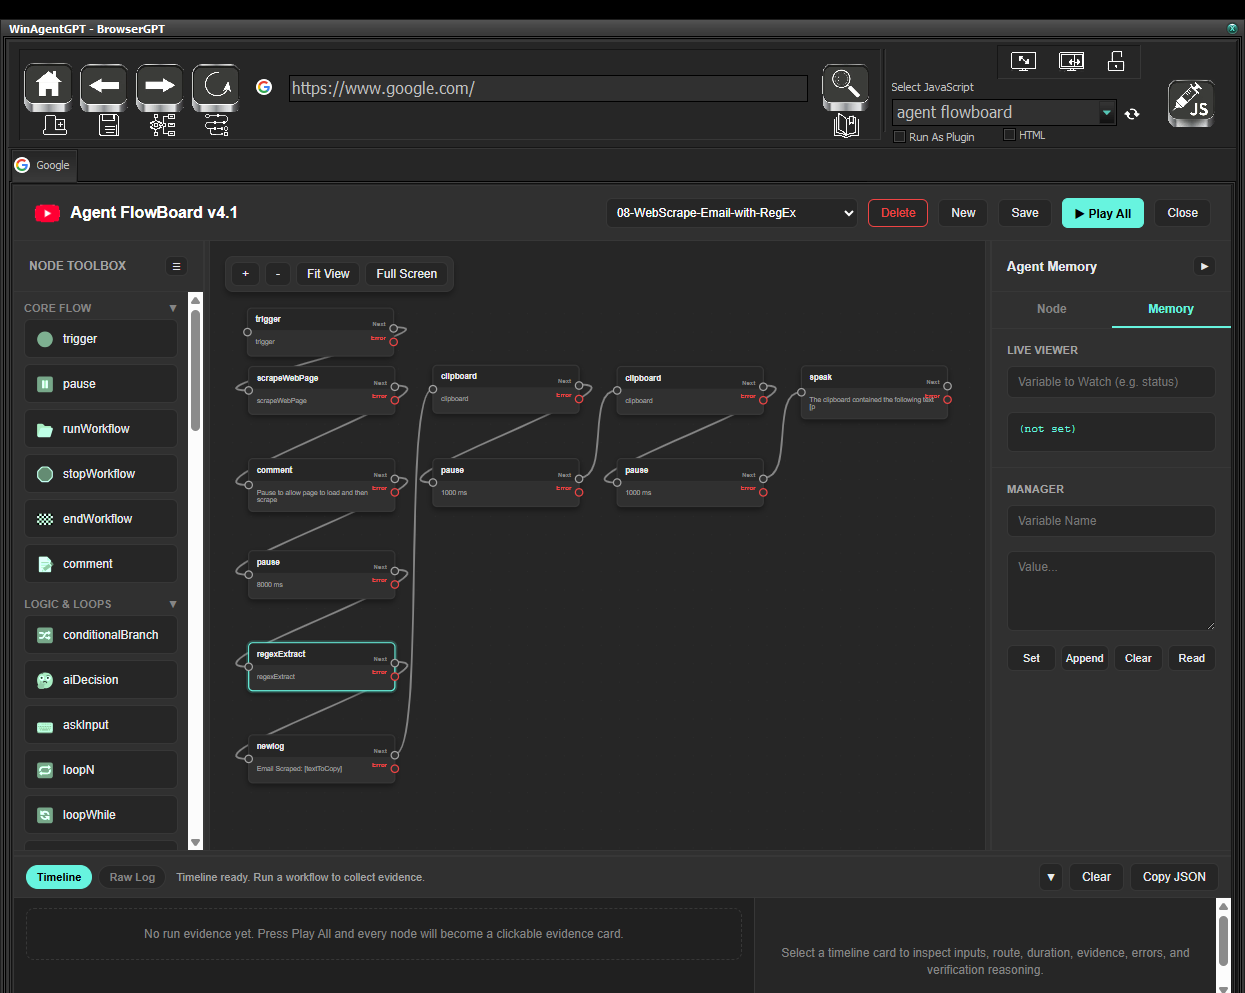Zoom out the canvas with minus button
Screen dimensions: 1245x993
pyautogui.click(x=278, y=274)
